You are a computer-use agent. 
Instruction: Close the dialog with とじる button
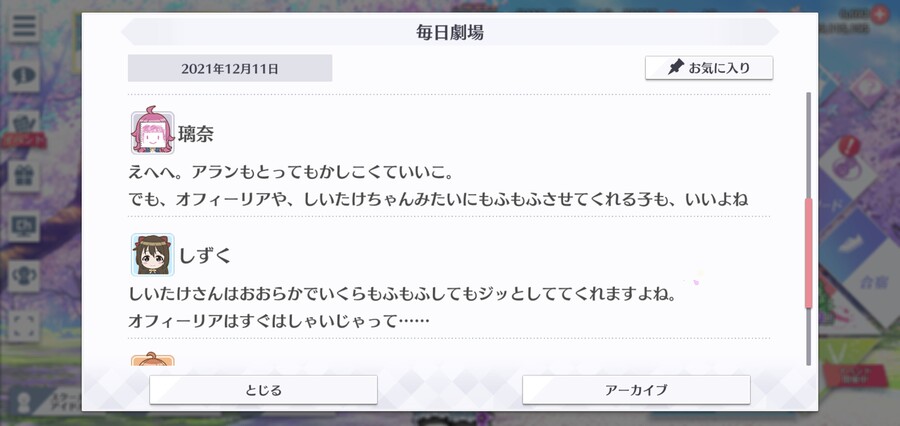[263, 390]
